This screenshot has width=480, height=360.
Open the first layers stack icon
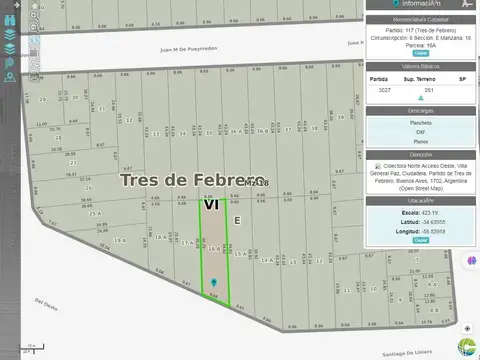point(10,34)
